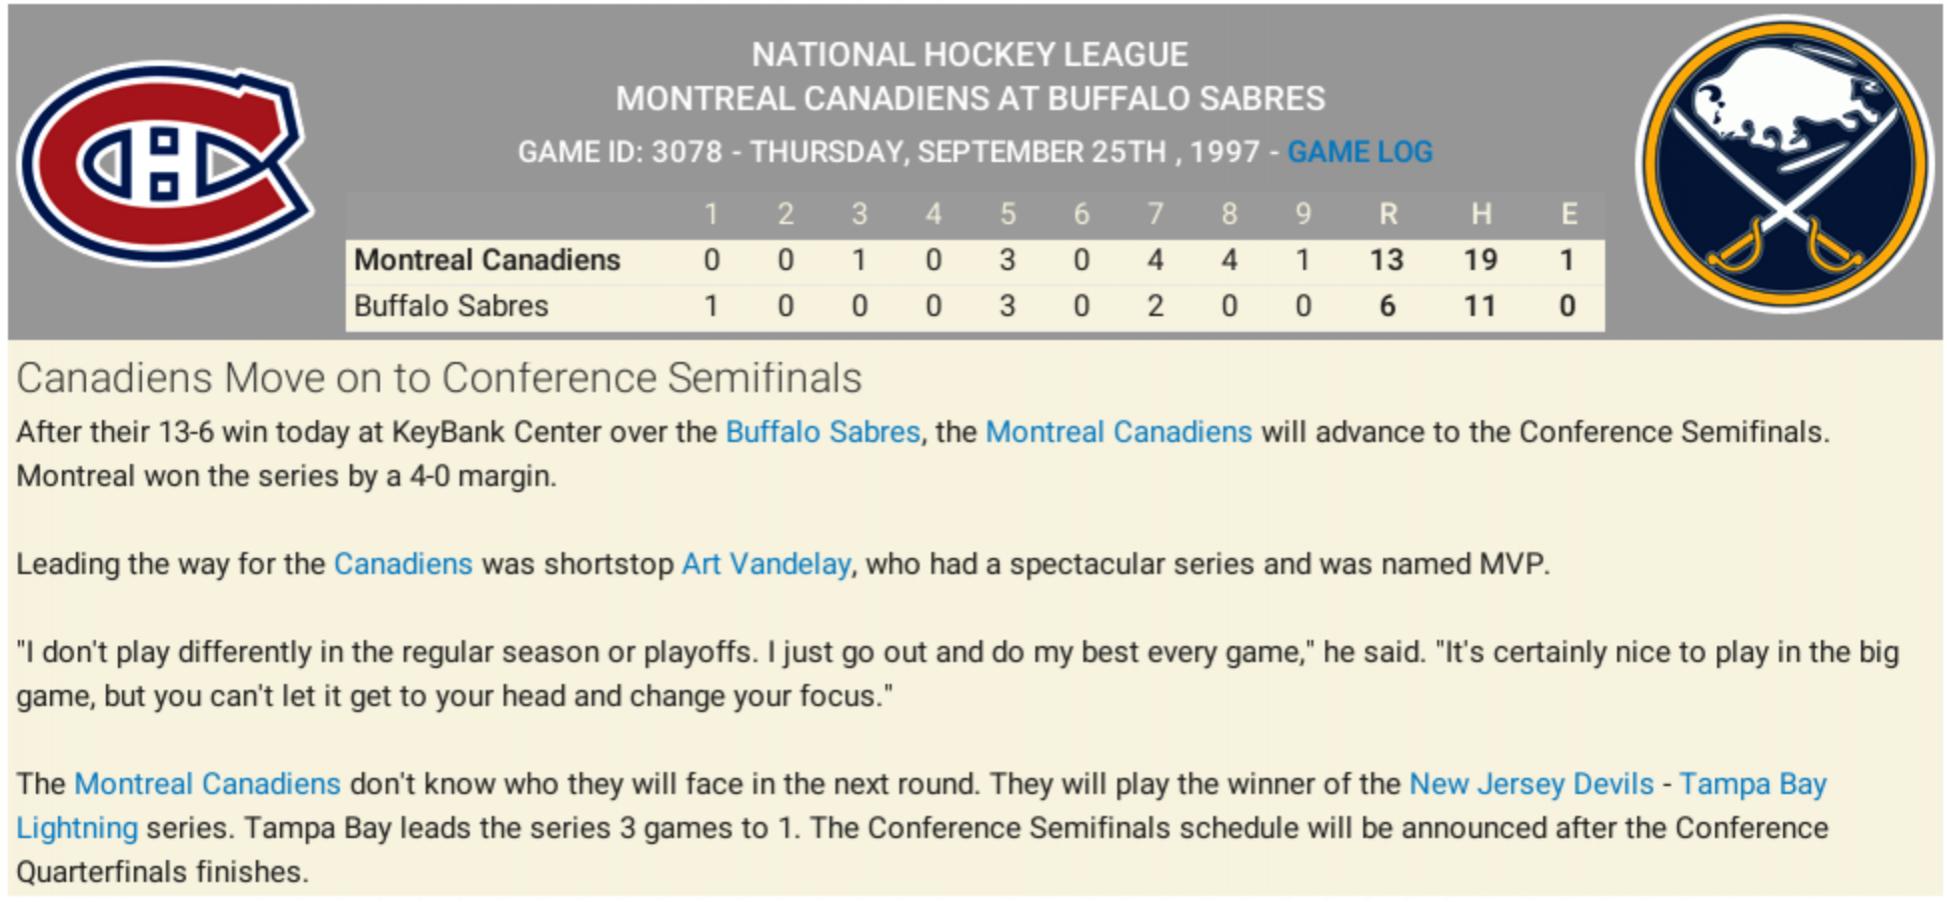Viewport: 1949px width, 902px height.
Task: Open the GAME LOG link
Action: pos(1359,152)
